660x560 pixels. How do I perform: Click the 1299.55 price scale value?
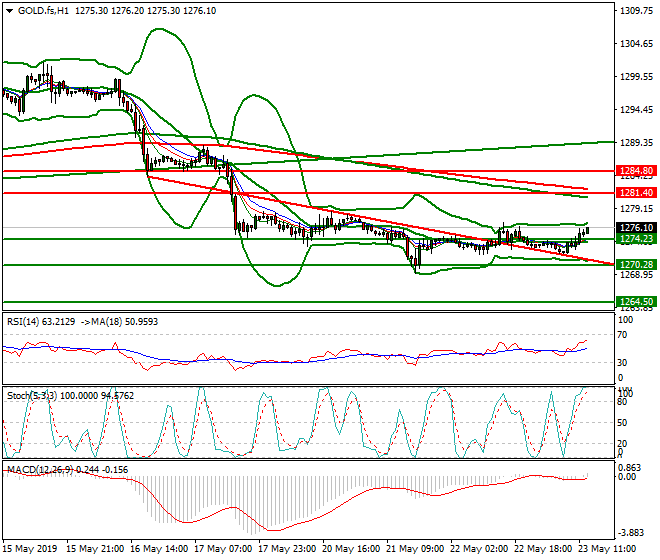pyautogui.click(x=637, y=77)
